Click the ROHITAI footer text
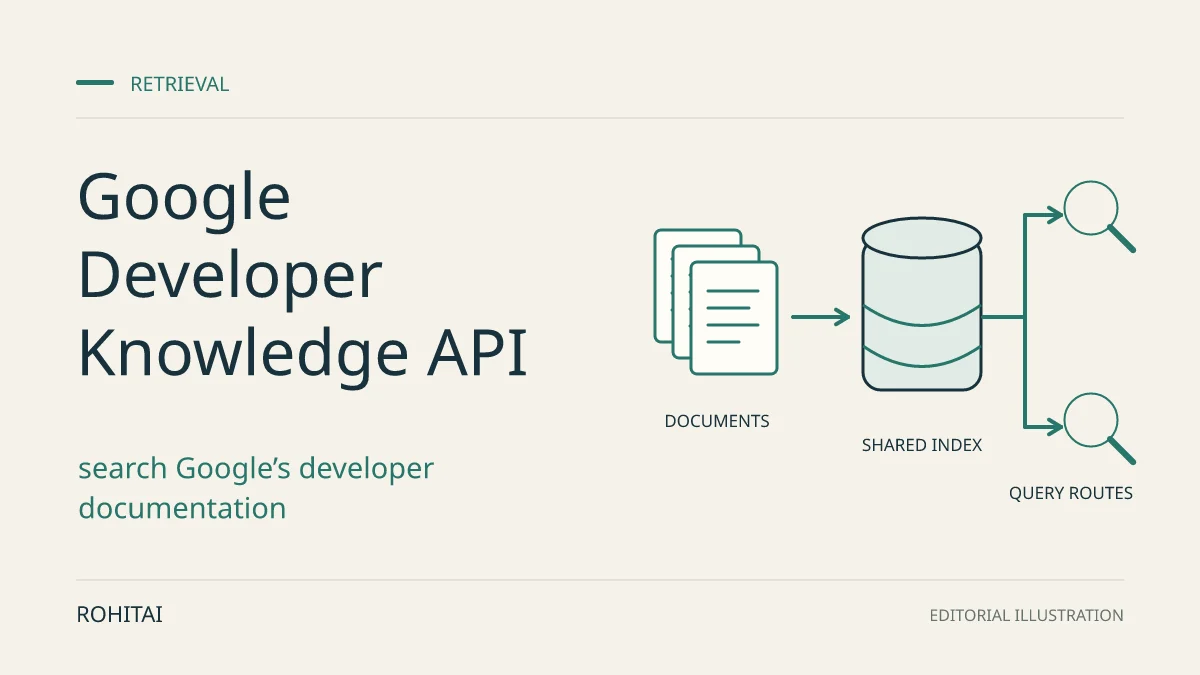Image resolution: width=1200 pixels, height=675 pixels. click(119, 615)
